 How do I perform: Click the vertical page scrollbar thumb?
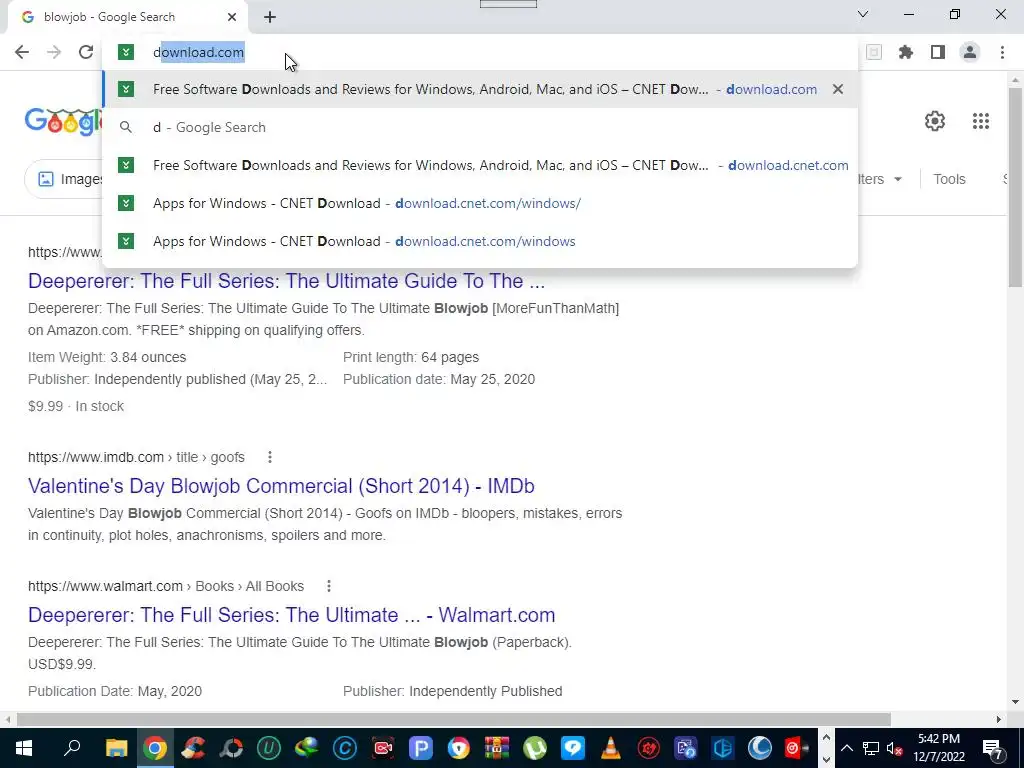(1015, 186)
